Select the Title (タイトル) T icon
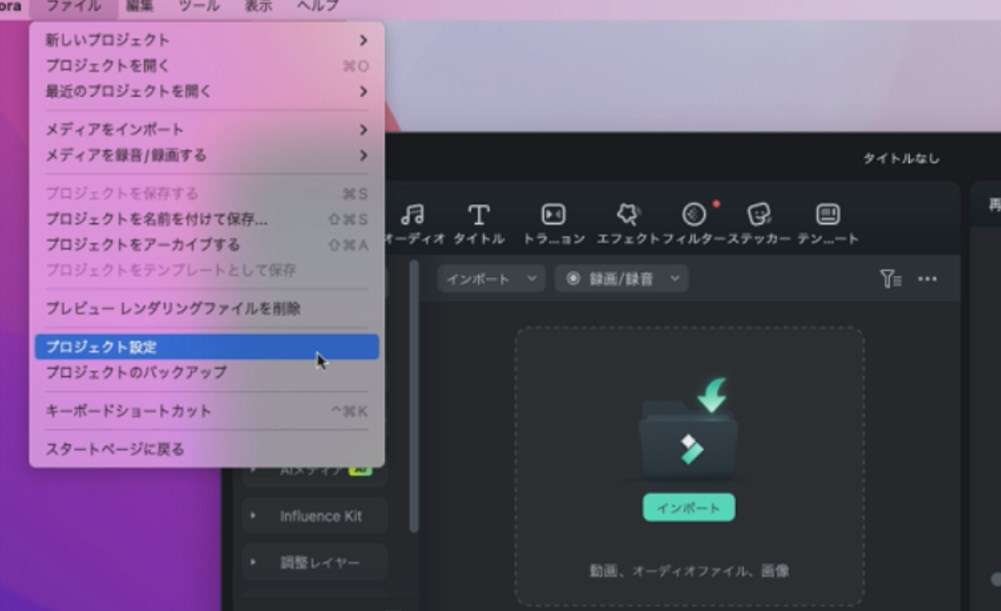The width and height of the screenshot is (1001, 611). point(479,215)
